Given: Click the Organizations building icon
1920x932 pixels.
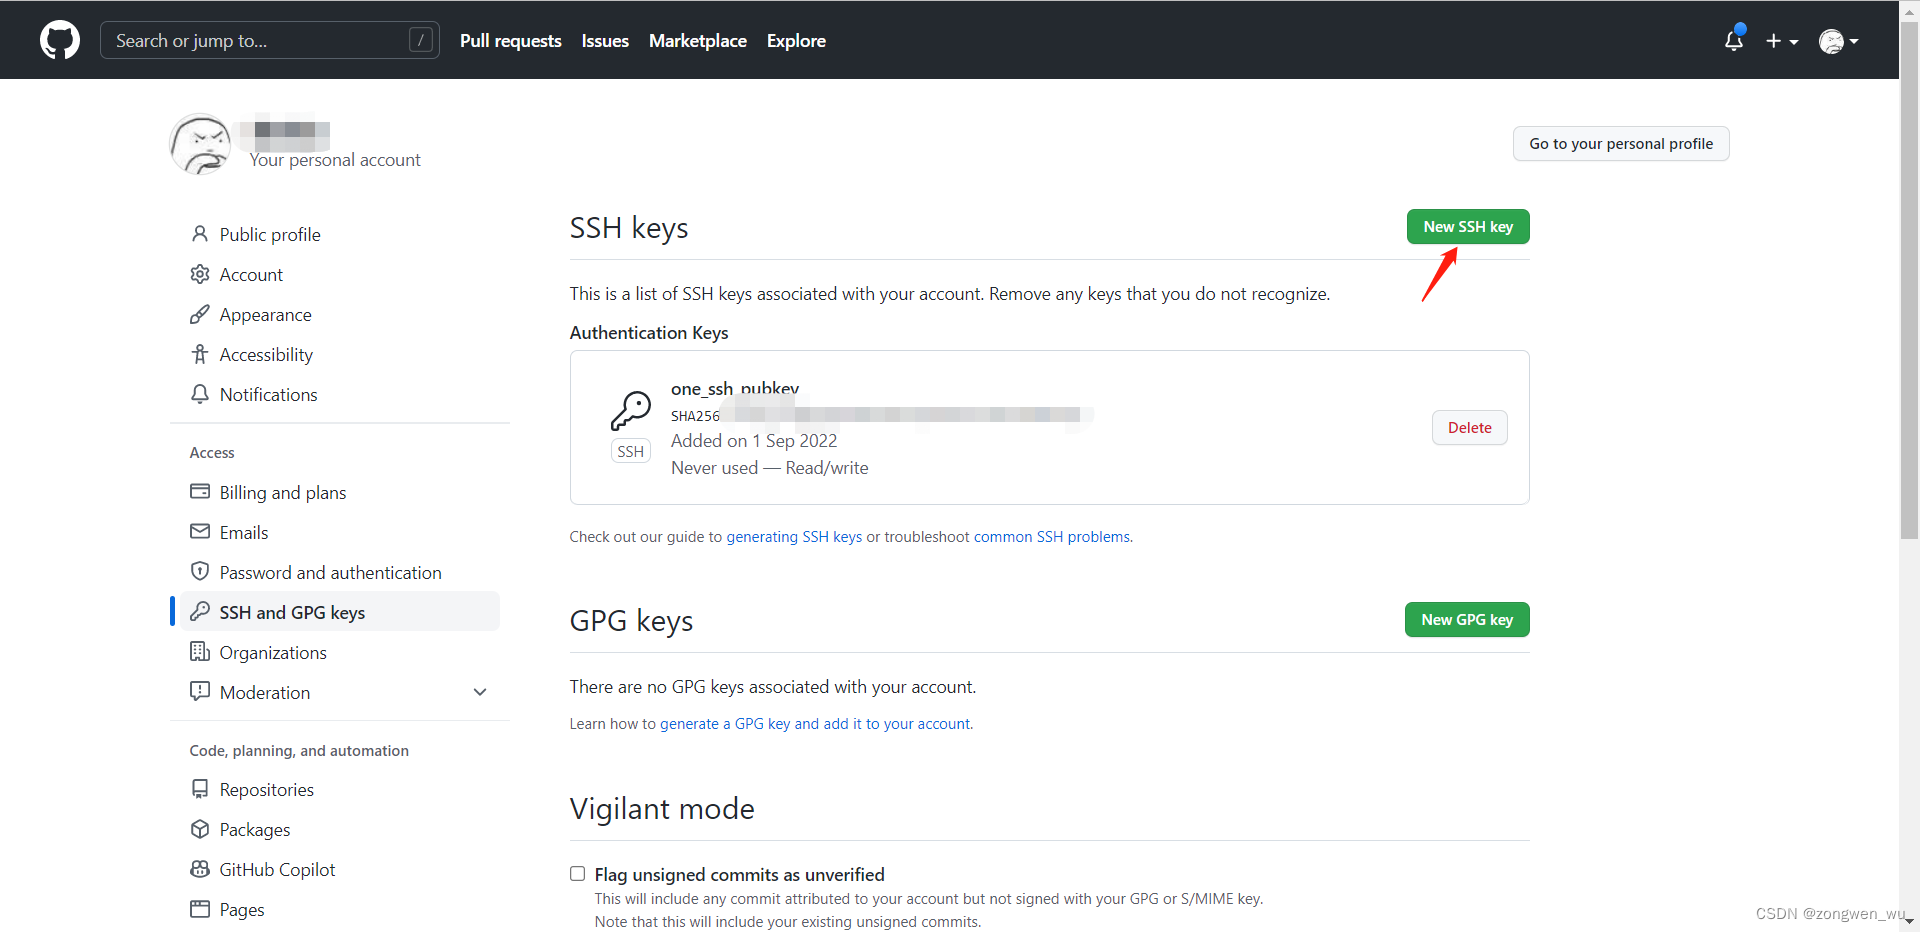Looking at the screenshot, I should point(200,652).
